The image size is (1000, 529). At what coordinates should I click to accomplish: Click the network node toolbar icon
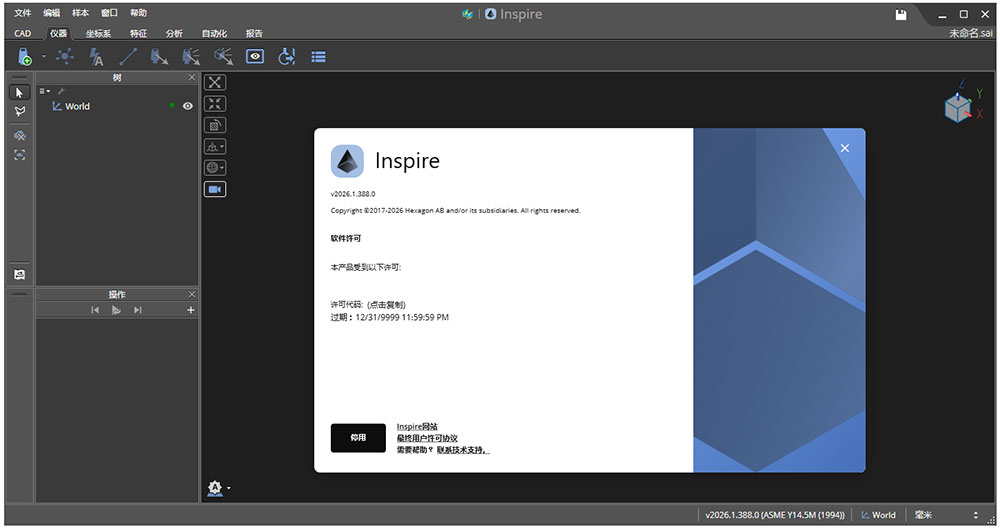pyautogui.click(x=65, y=57)
